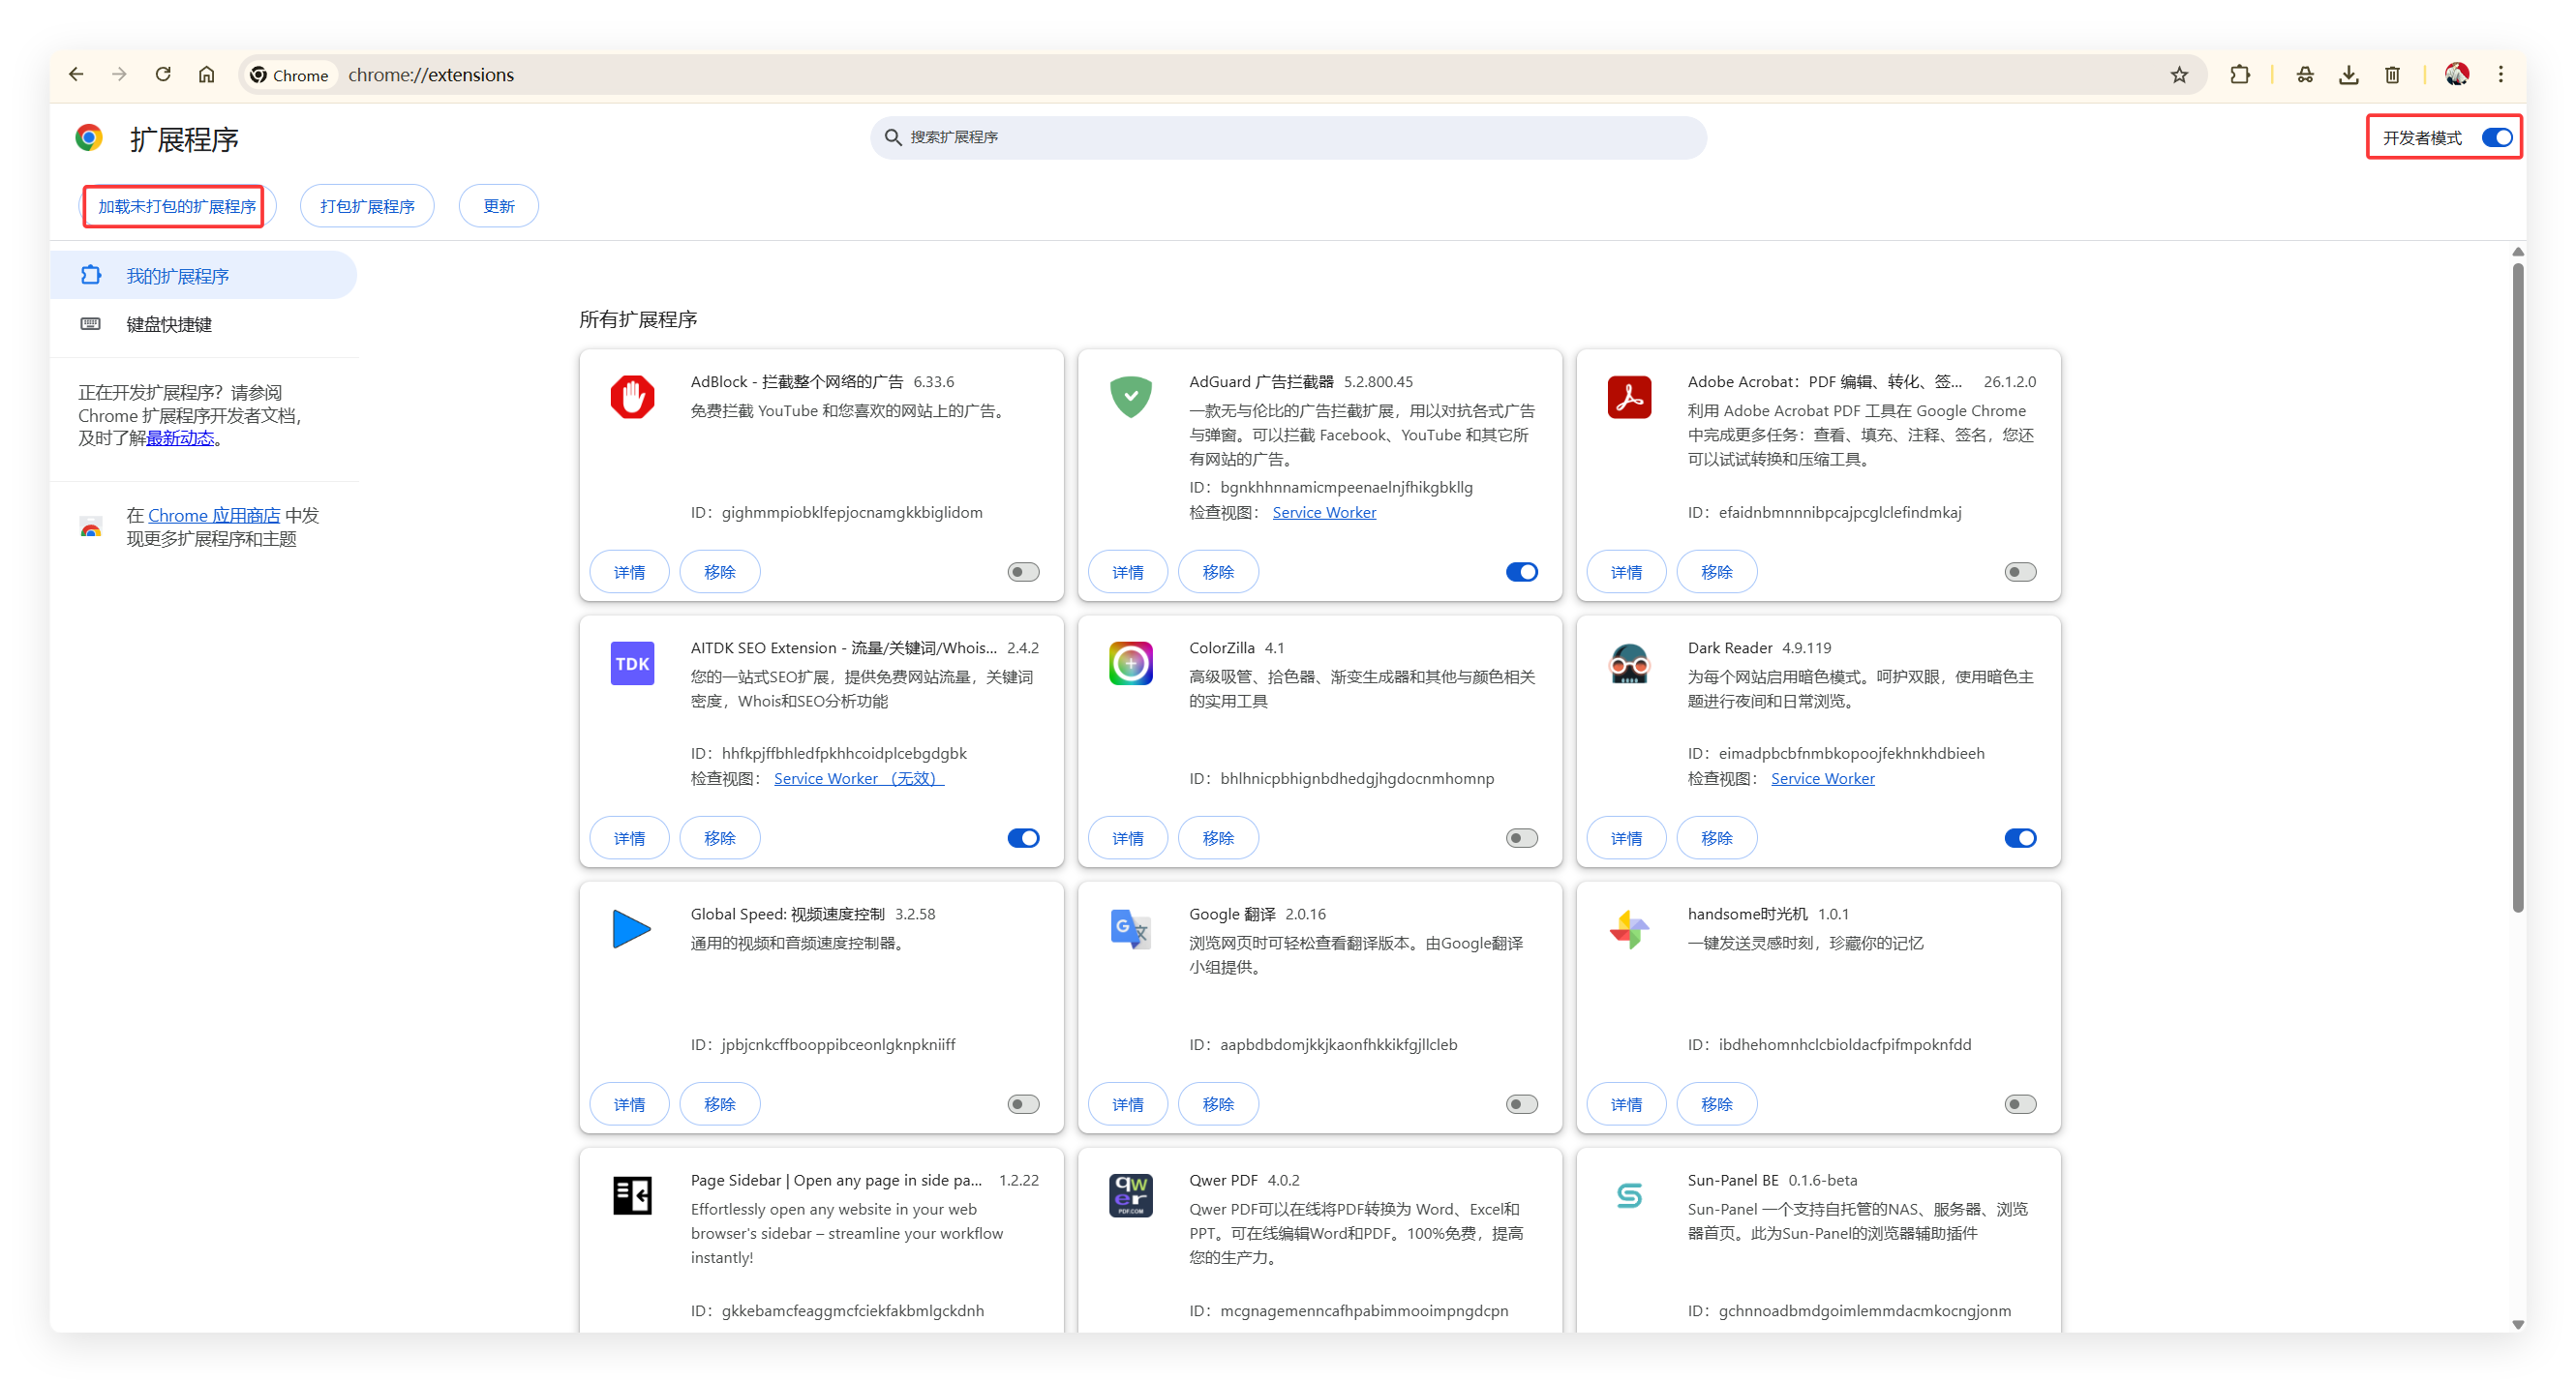Click the browser forward arrow
This screenshot has height=1382, width=2576.
click(x=119, y=74)
